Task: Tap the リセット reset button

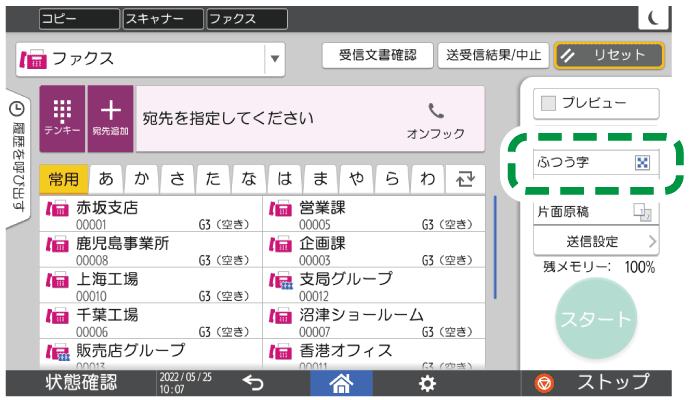Action: click(609, 55)
